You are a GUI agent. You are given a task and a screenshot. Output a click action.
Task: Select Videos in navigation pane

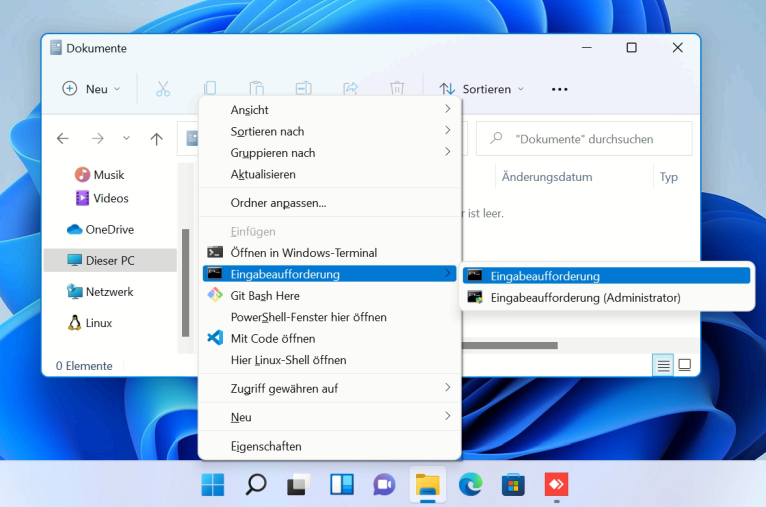click(102, 198)
